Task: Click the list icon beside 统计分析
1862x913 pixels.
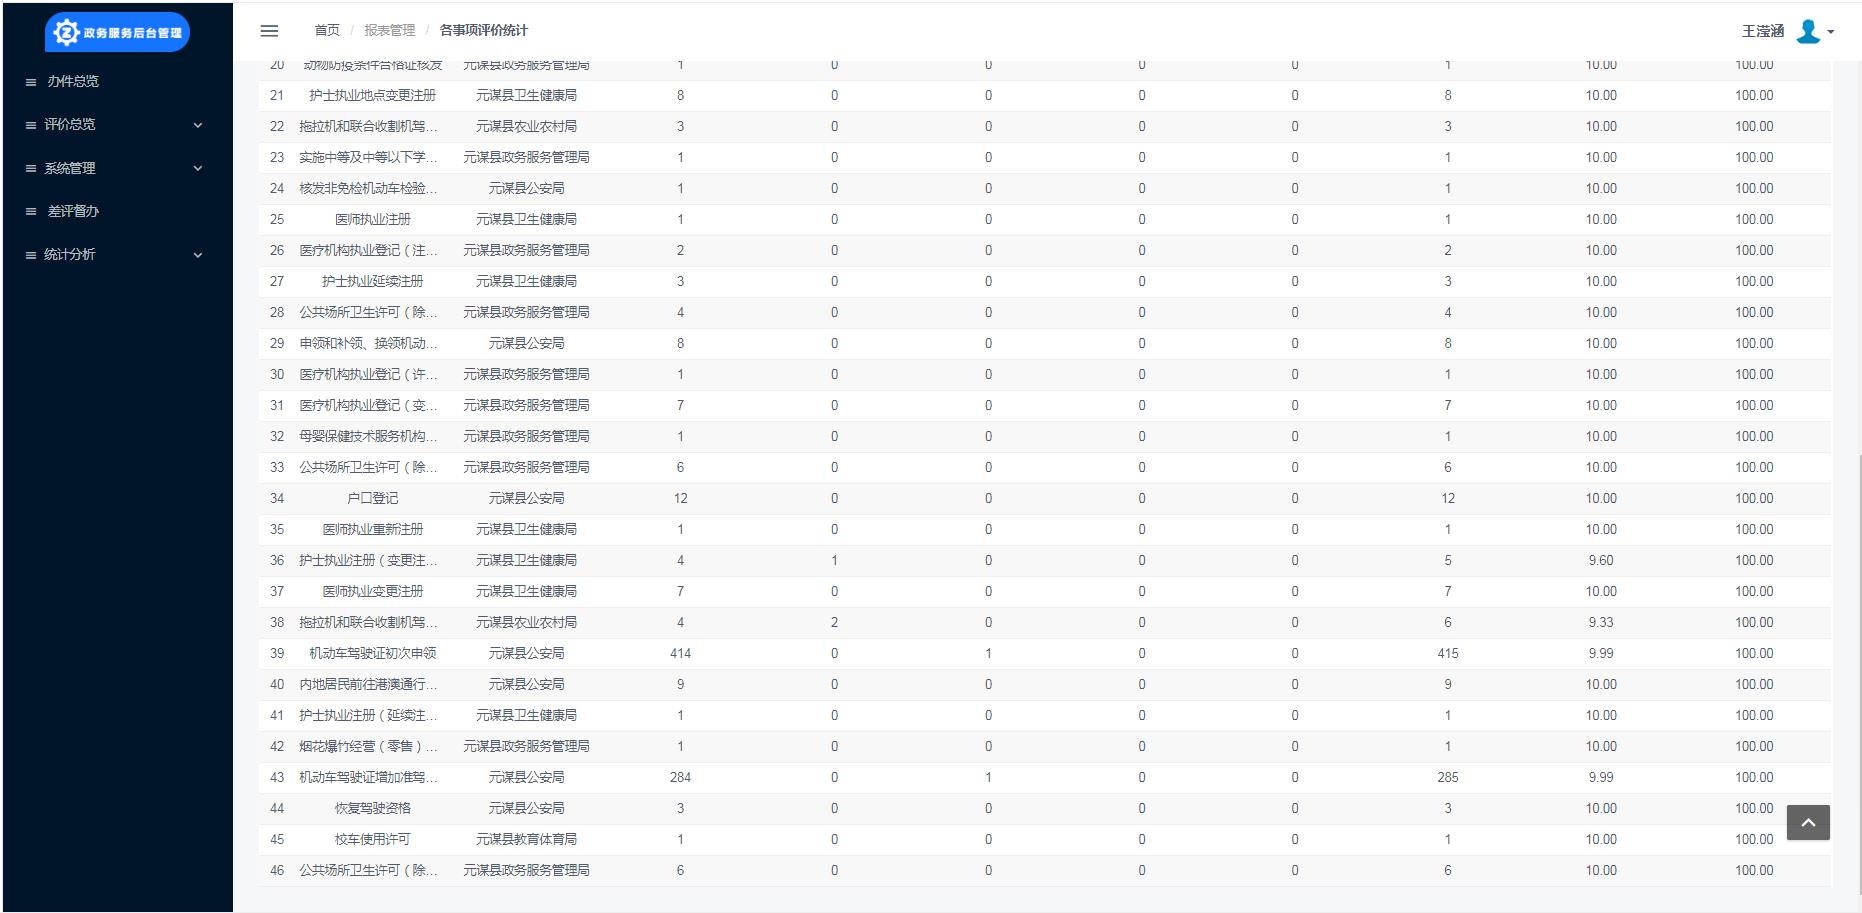Action: point(31,255)
